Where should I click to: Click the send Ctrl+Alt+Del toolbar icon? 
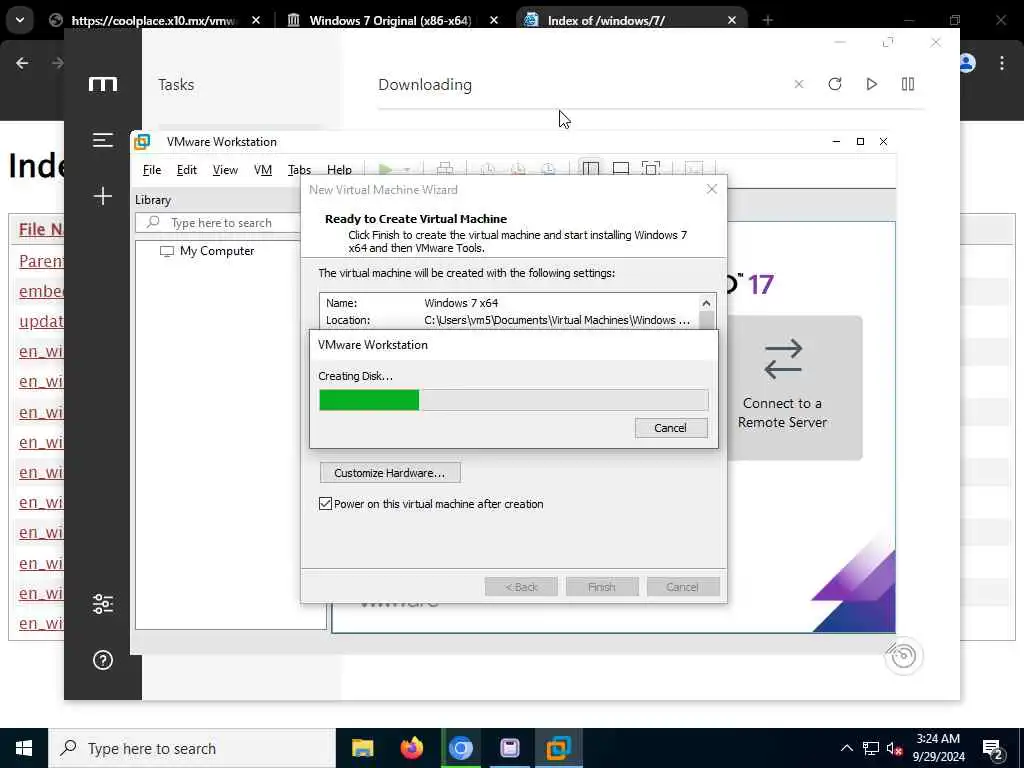coord(445,169)
